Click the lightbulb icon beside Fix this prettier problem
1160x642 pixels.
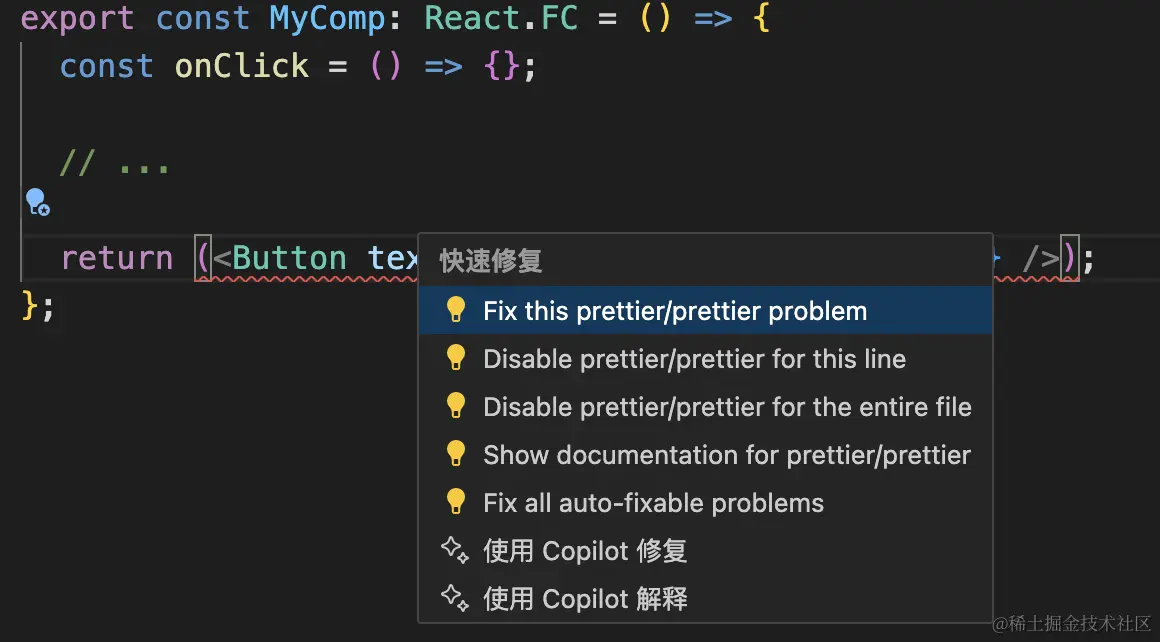click(456, 310)
